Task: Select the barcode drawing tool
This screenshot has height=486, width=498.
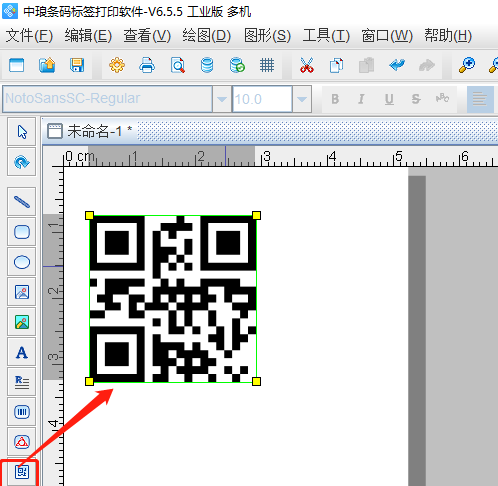Action: click(22, 412)
